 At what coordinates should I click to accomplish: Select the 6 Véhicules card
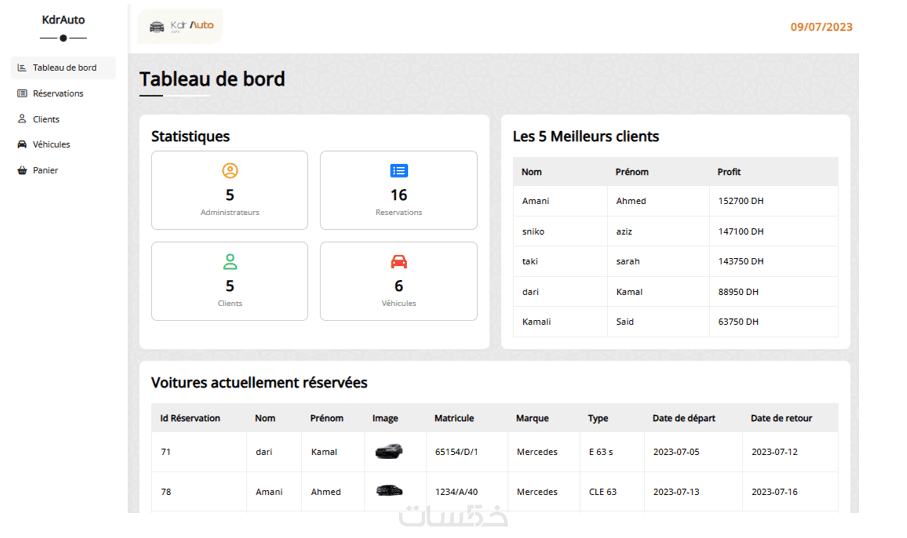click(x=399, y=281)
